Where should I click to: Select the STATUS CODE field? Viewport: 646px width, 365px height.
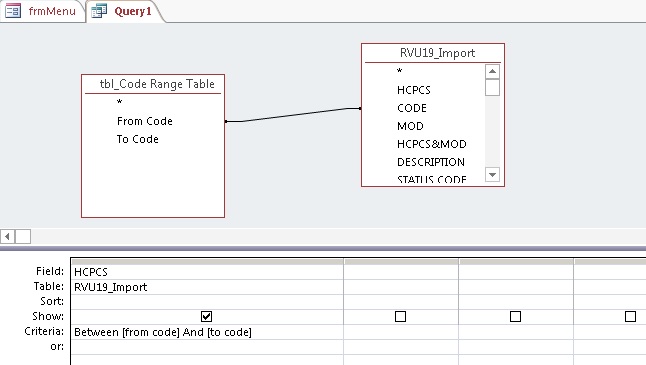pos(431,180)
